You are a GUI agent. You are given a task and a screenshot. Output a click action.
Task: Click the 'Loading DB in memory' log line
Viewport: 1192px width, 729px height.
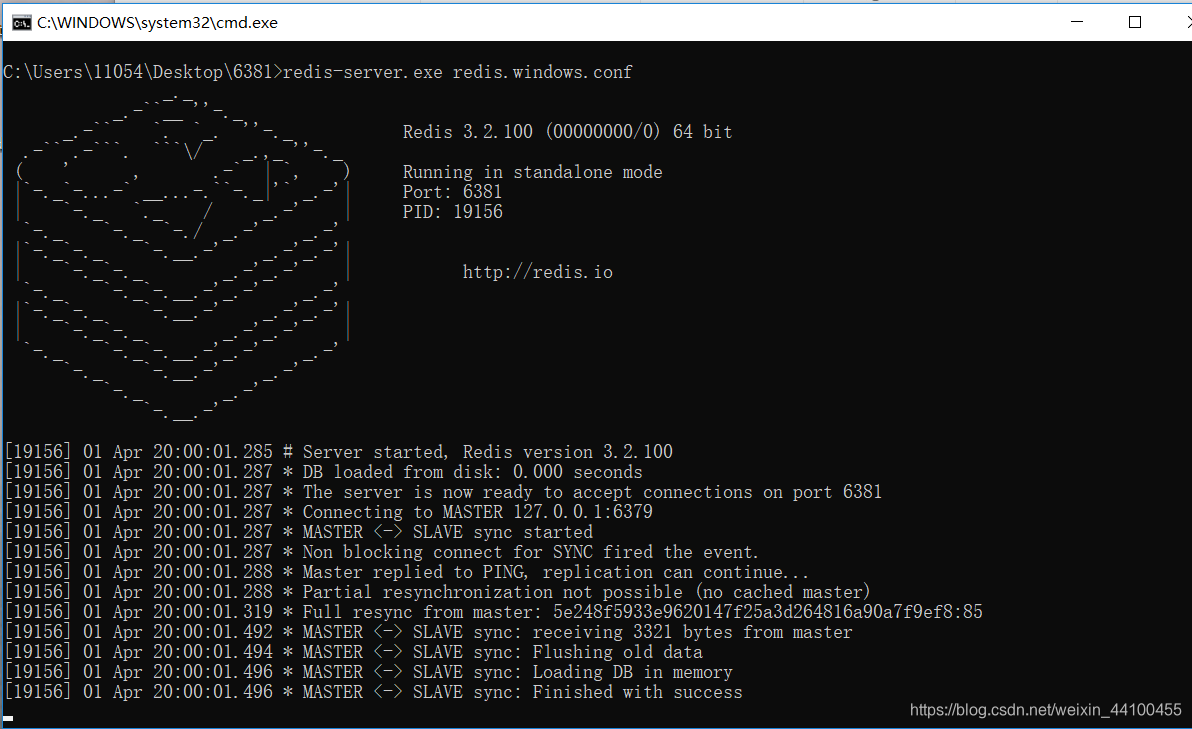369,672
